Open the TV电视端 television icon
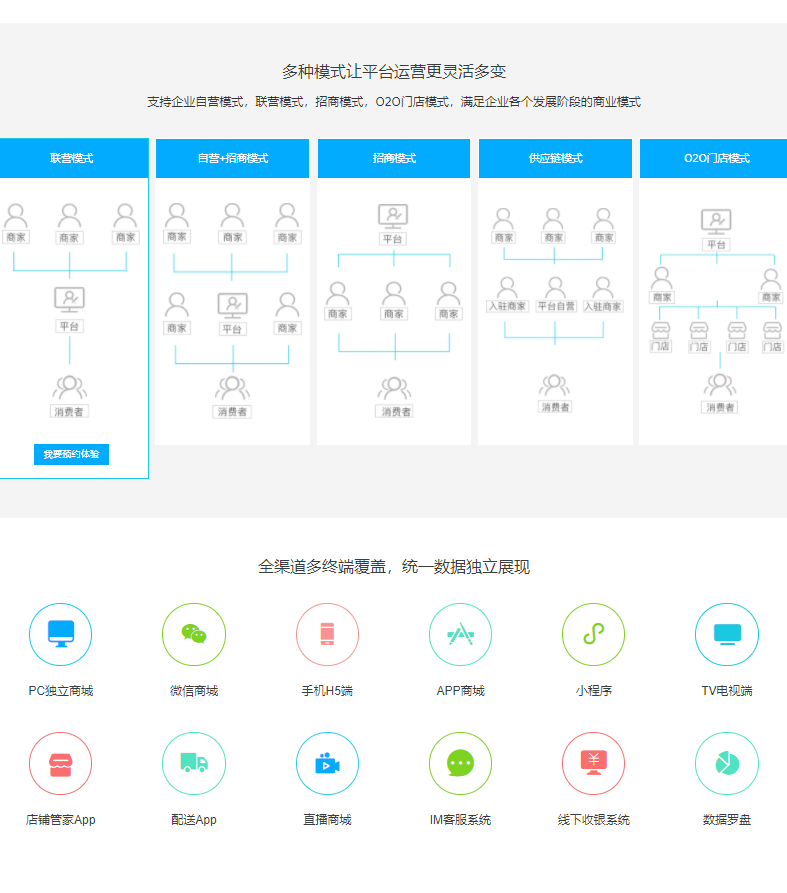Image resolution: width=787 pixels, height=893 pixels. coord(727,634)
